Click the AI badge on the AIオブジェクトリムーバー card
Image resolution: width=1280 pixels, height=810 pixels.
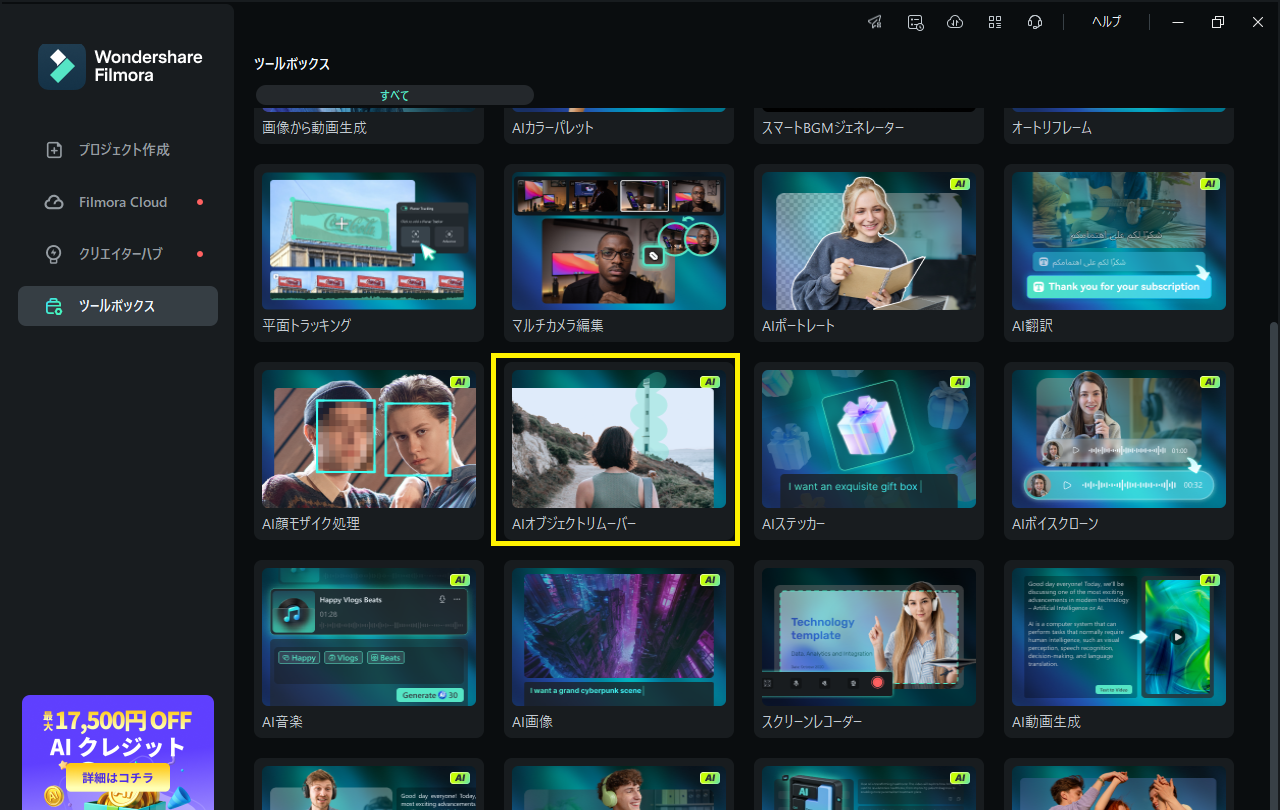[x=710, y=382]
